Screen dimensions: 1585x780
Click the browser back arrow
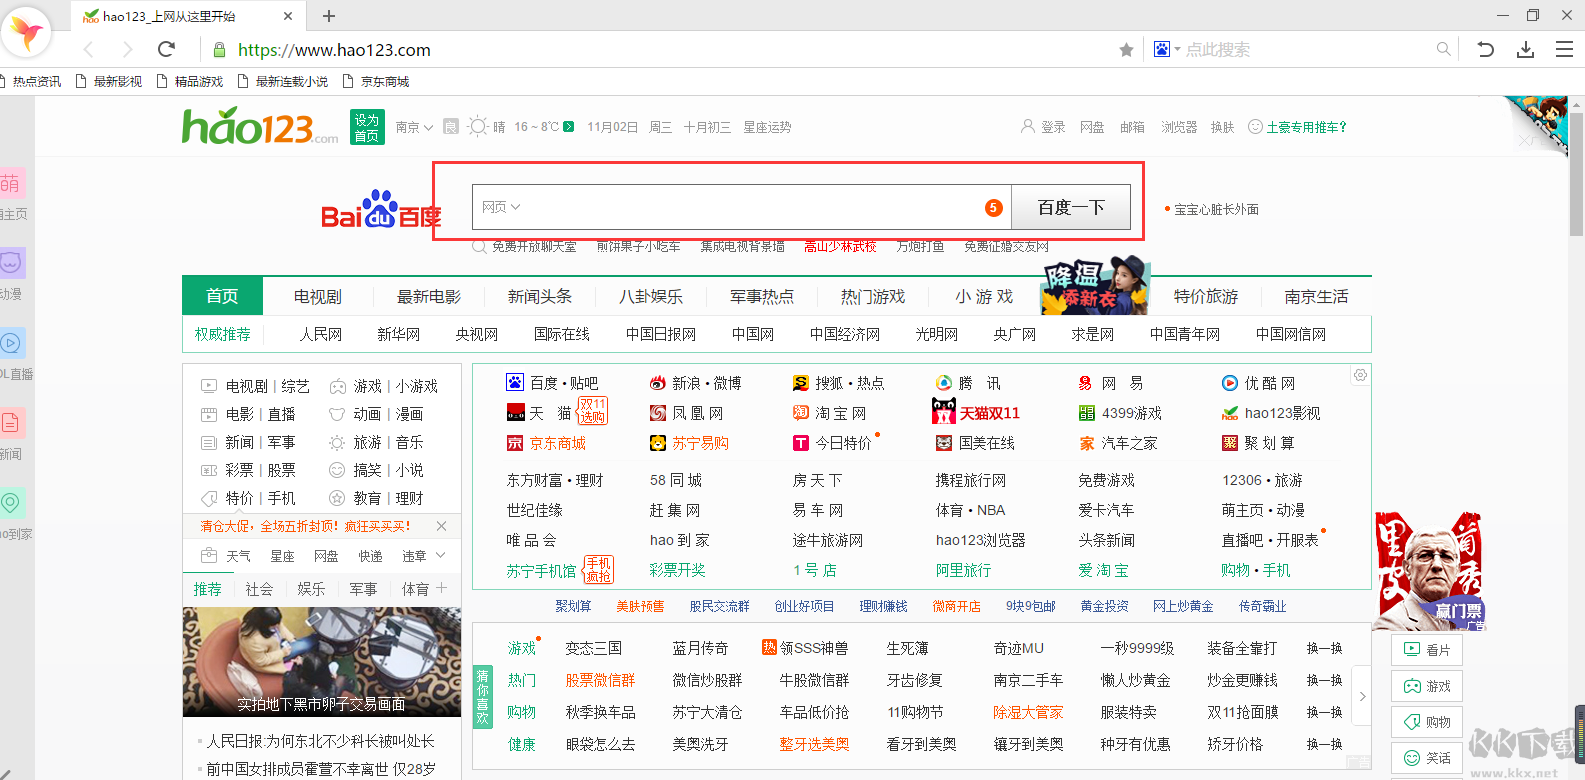(x=89, y=49)
